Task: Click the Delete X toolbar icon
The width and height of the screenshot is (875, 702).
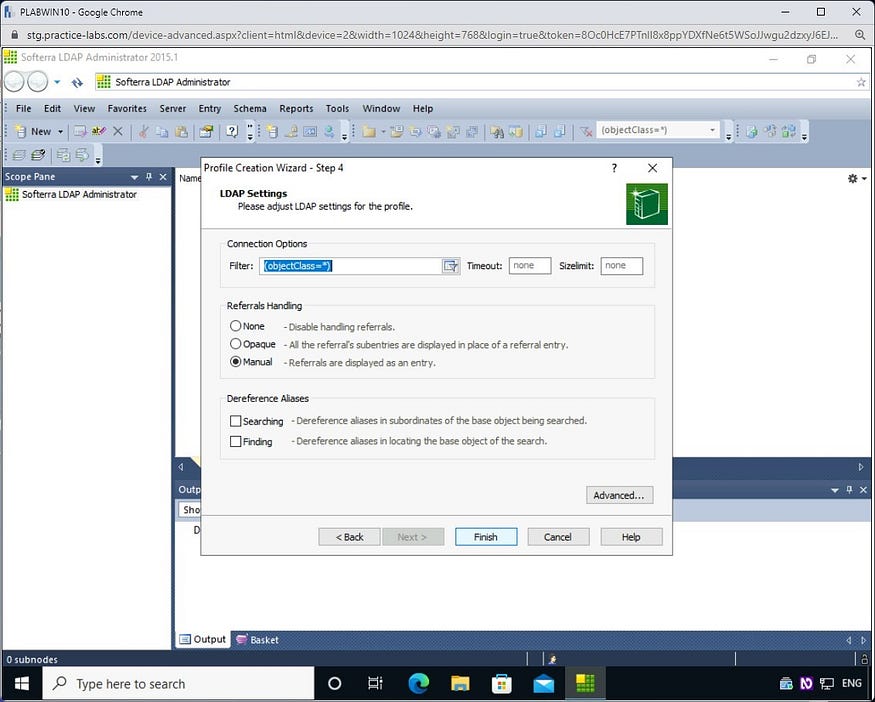Action: pyautogui.click(x=118, y=131)
